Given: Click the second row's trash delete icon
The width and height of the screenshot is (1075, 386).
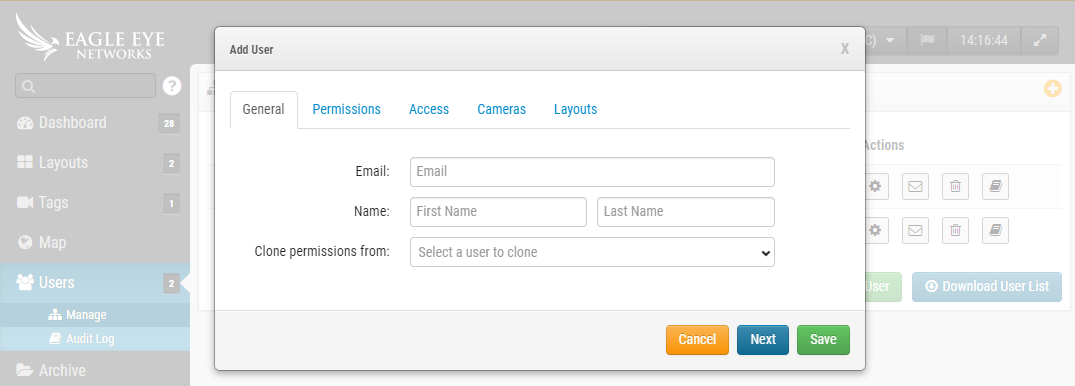Looking at the screenshot, I should 955,230.
